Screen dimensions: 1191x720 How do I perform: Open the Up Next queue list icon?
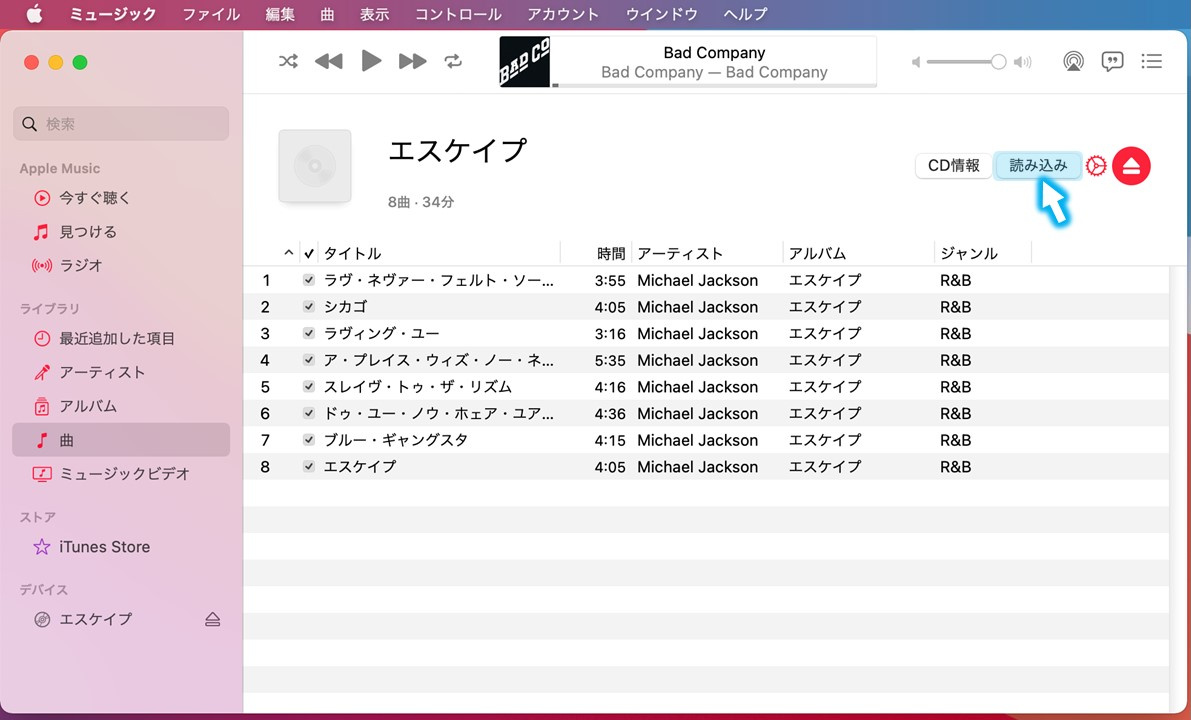(x=1152, y=62)
